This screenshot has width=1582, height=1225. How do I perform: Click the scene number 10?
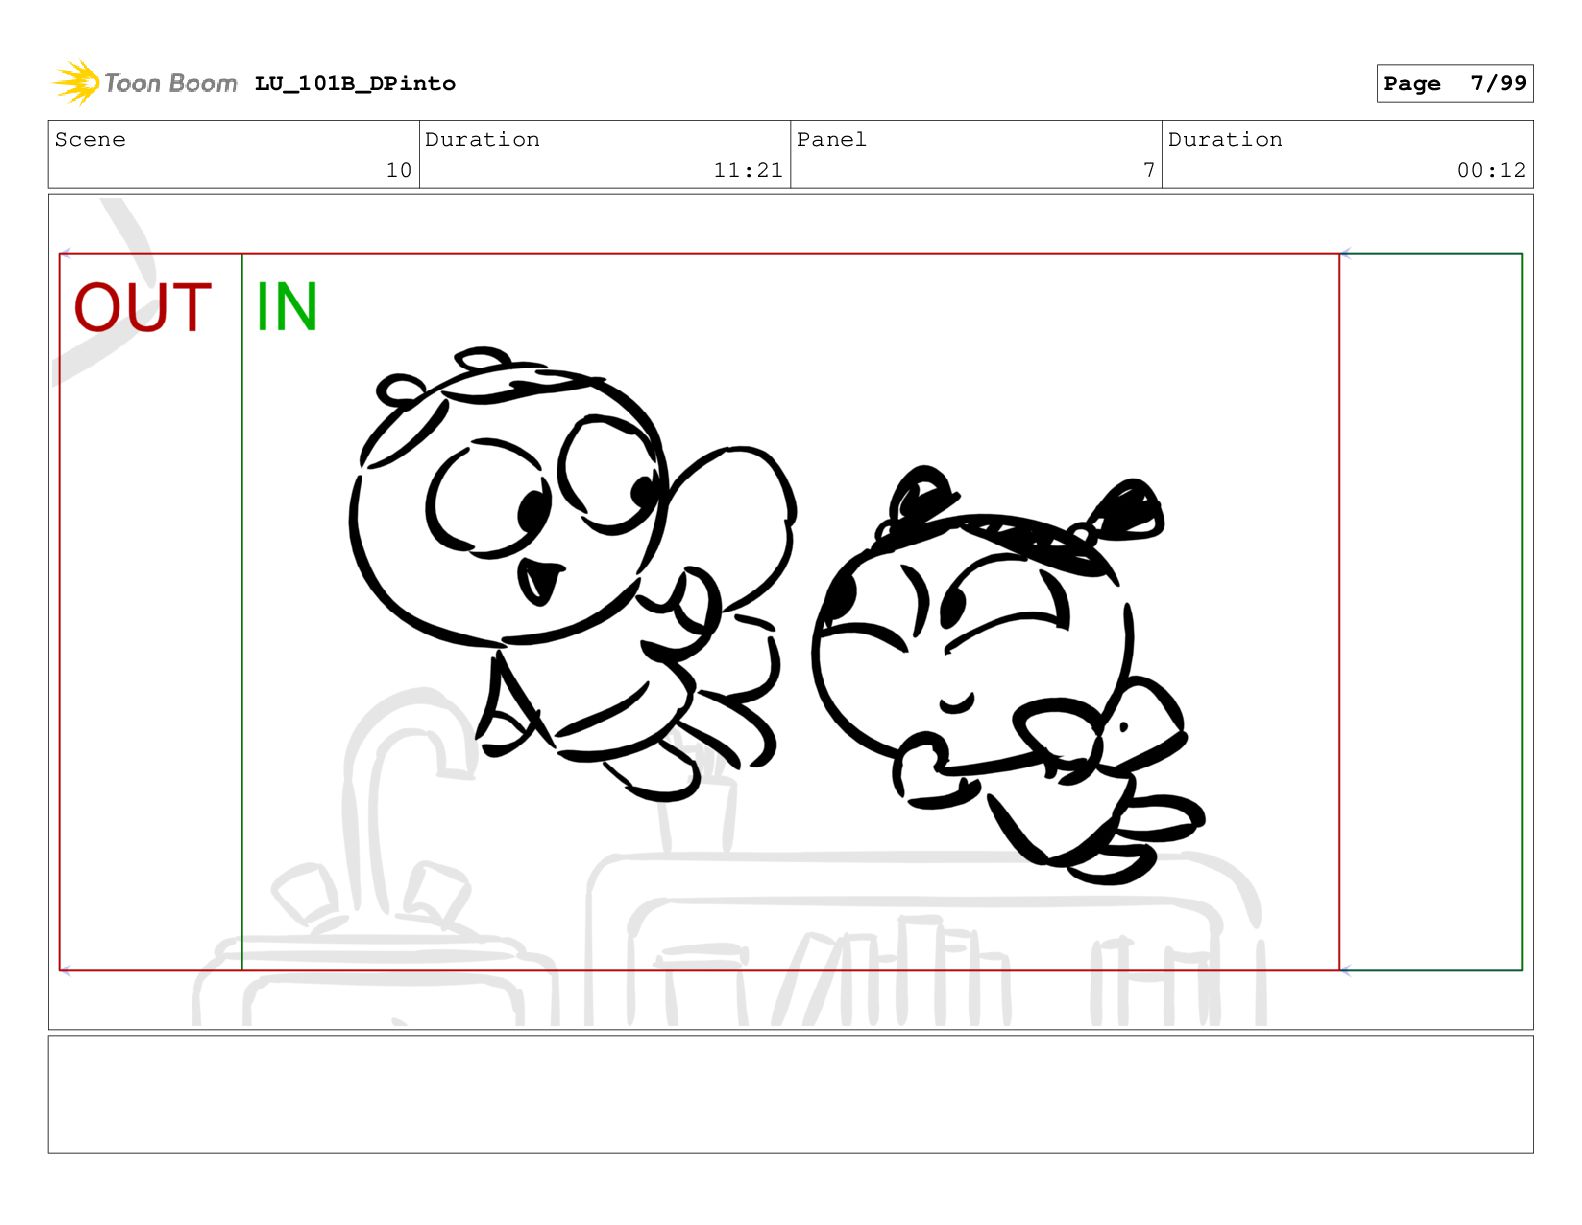coord(398,171)
